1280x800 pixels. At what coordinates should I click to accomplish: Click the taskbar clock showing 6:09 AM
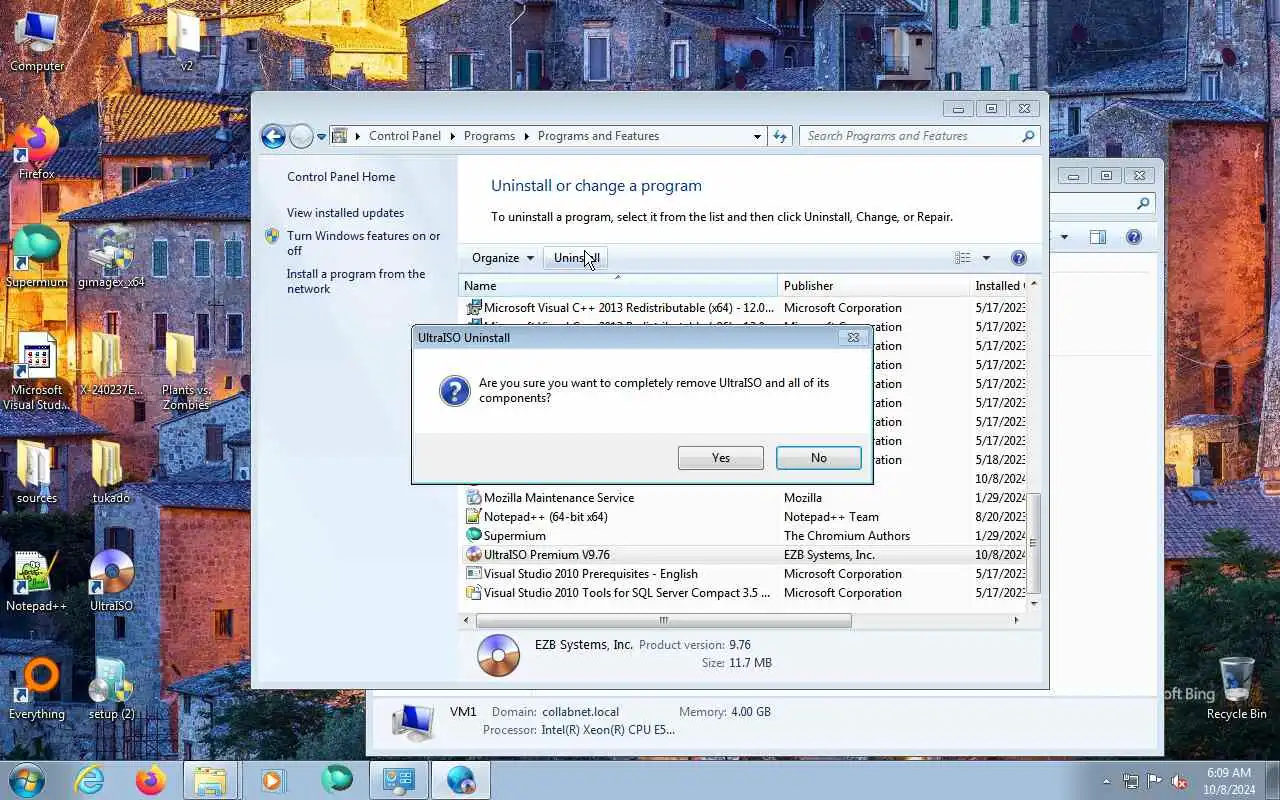coord(1228,781)
